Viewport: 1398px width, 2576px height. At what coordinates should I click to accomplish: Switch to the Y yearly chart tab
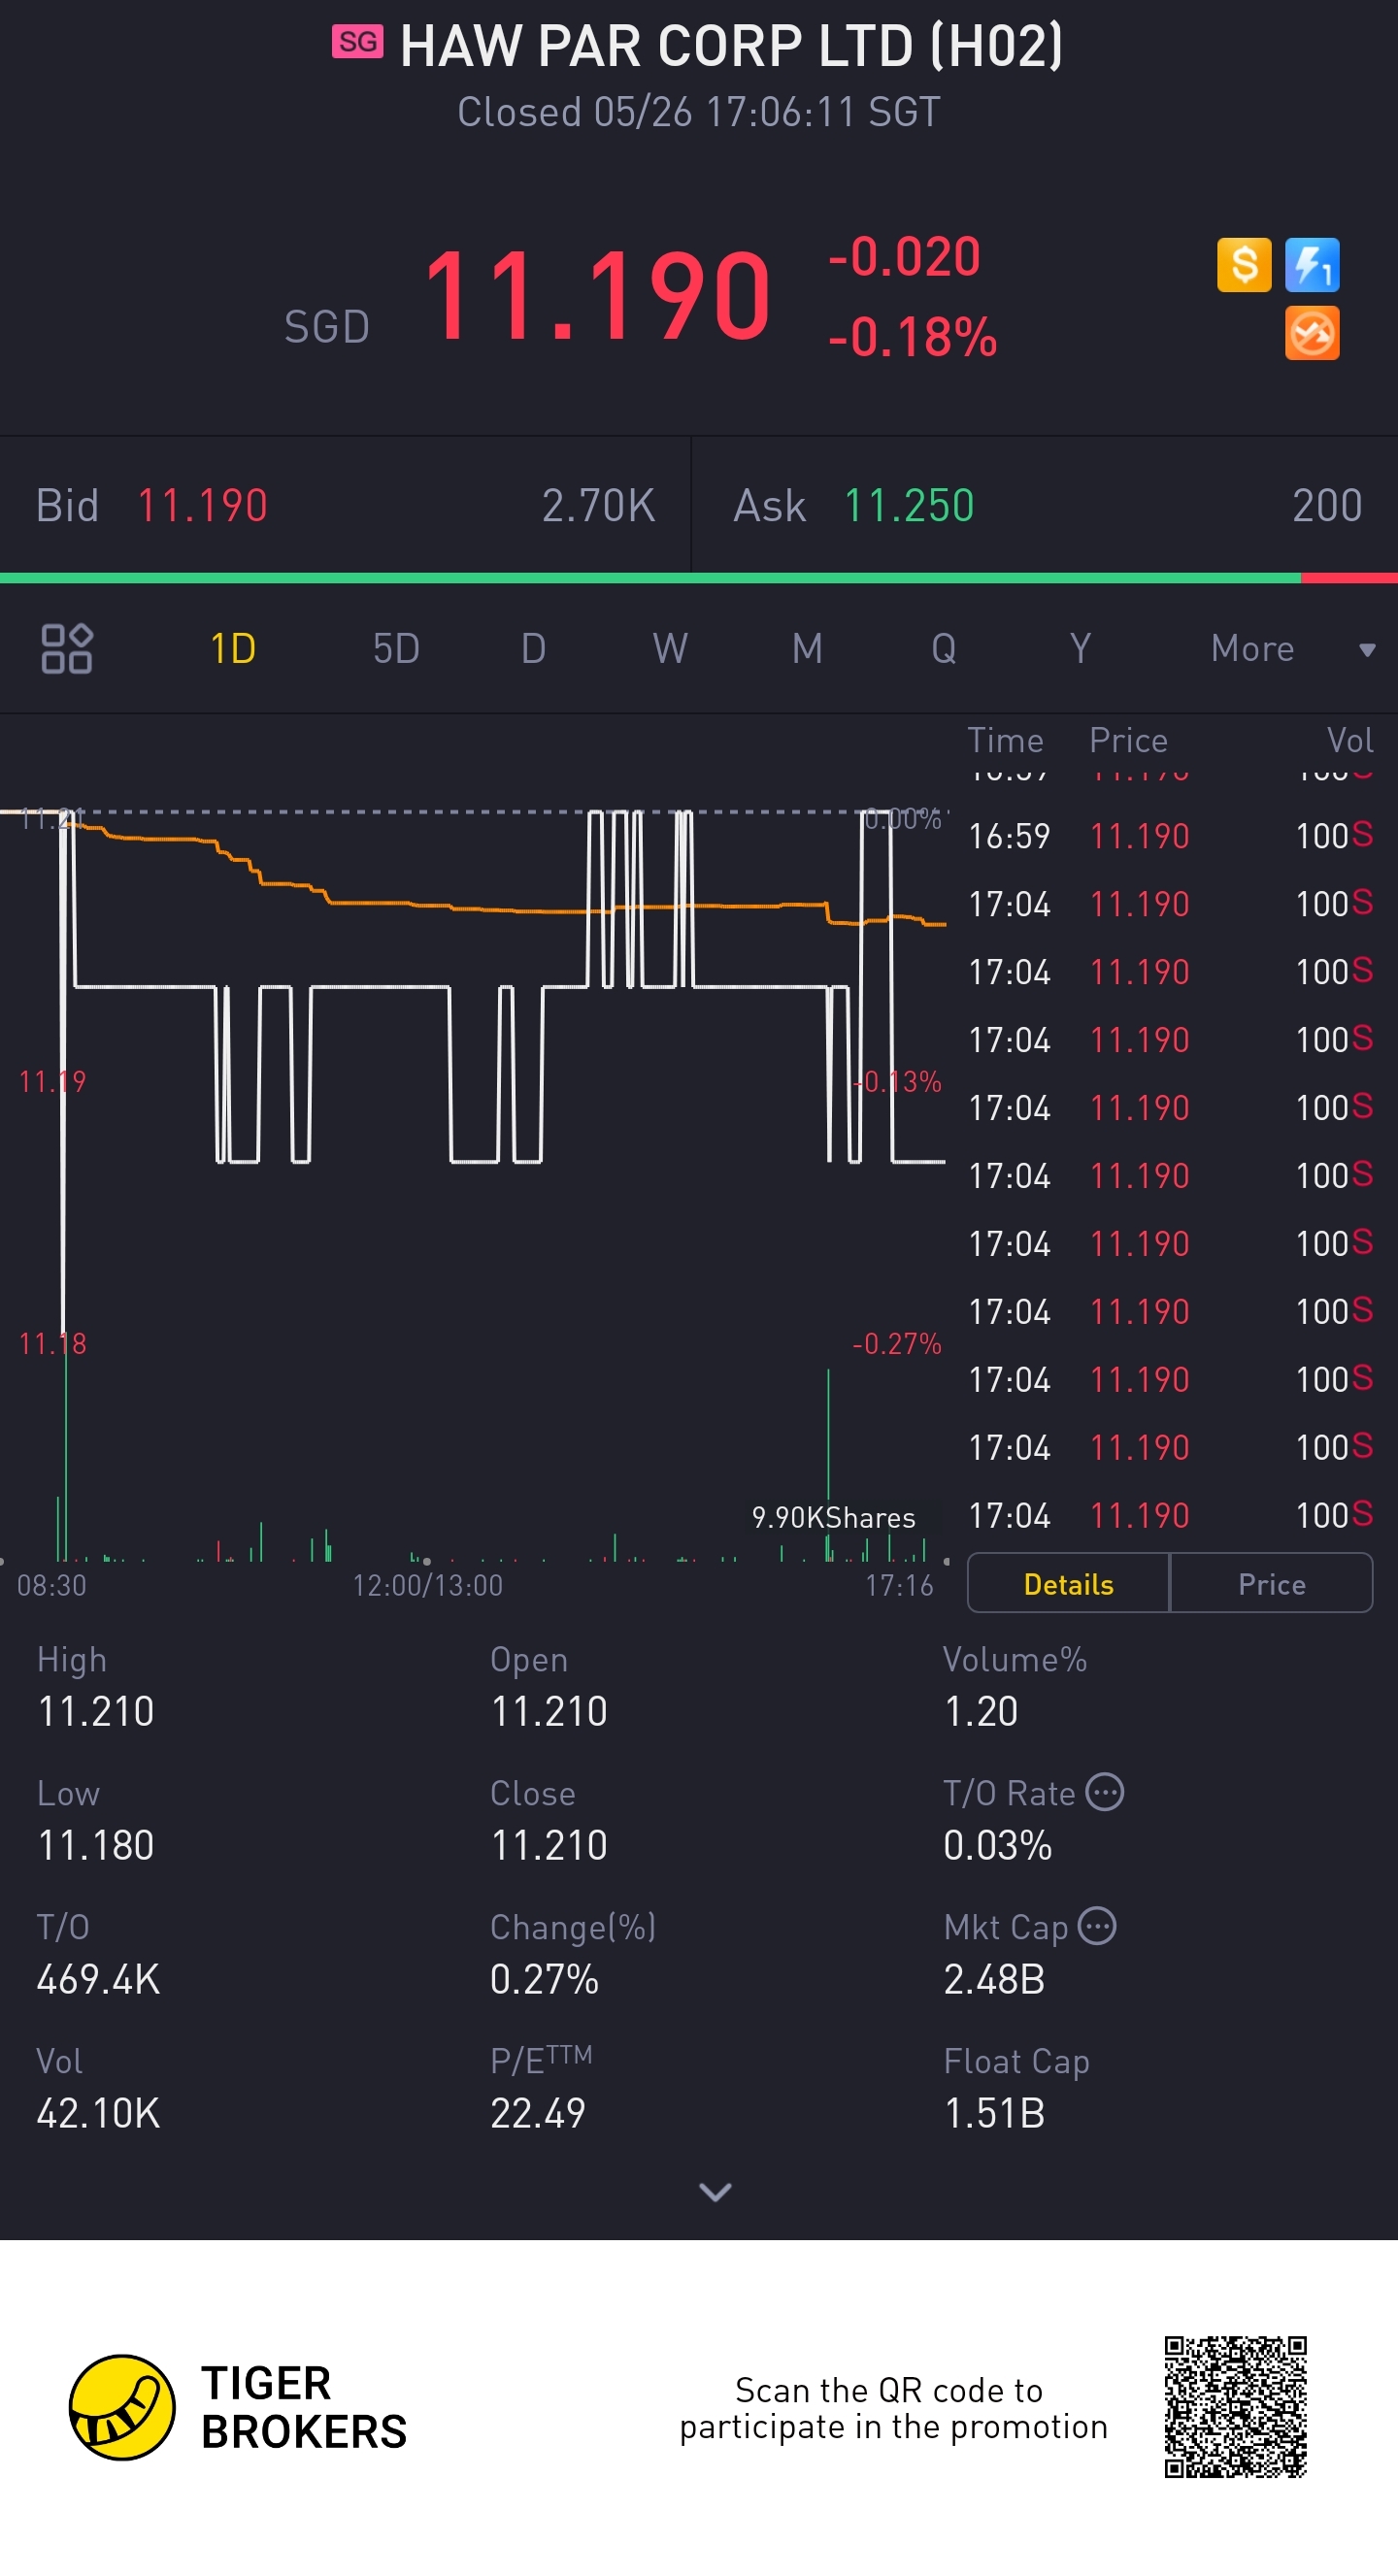[1080, 649]
